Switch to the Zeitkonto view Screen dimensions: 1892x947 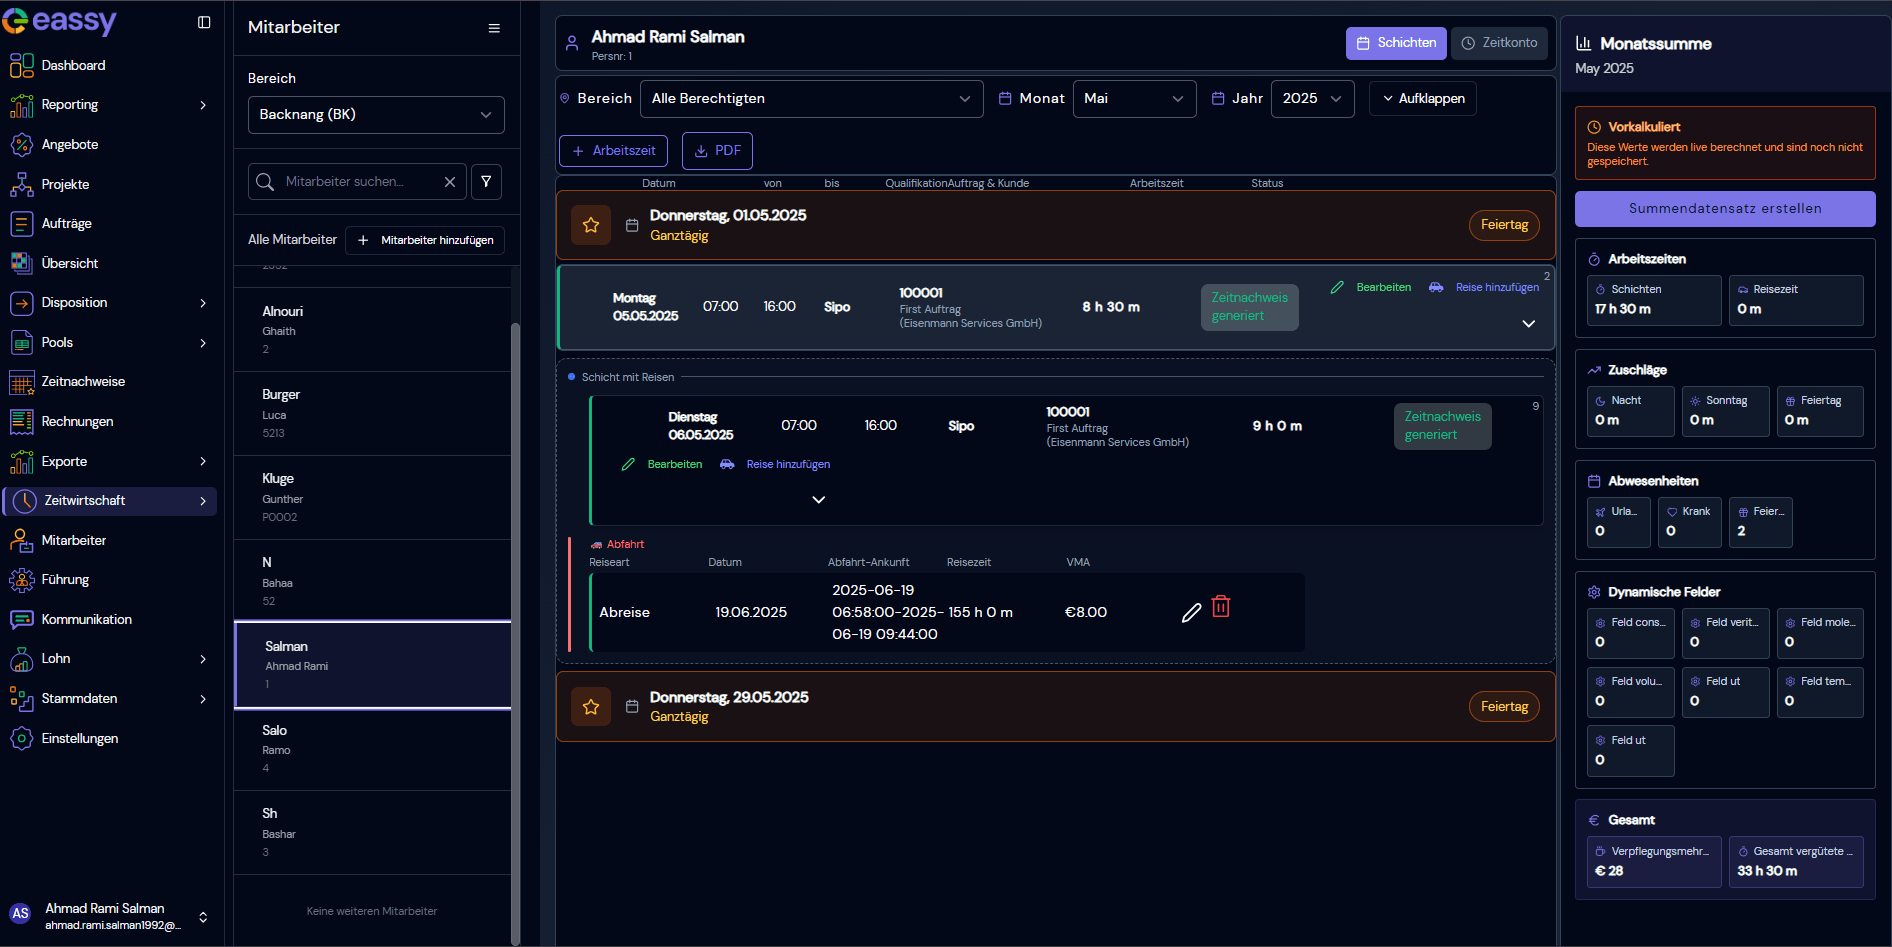(x=1499, y=43)
